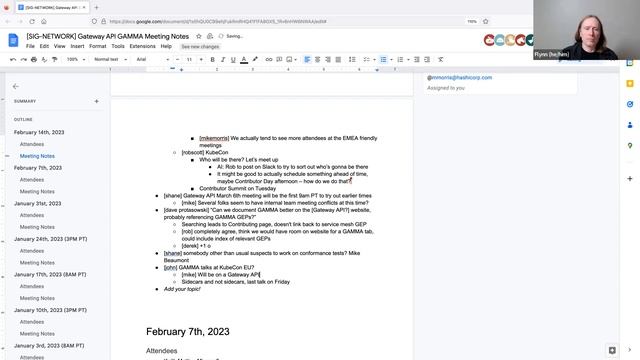Click the Increase indent icon
Image resolution: width=640 pixels, height=360 pixels.
tap(427, 60)
